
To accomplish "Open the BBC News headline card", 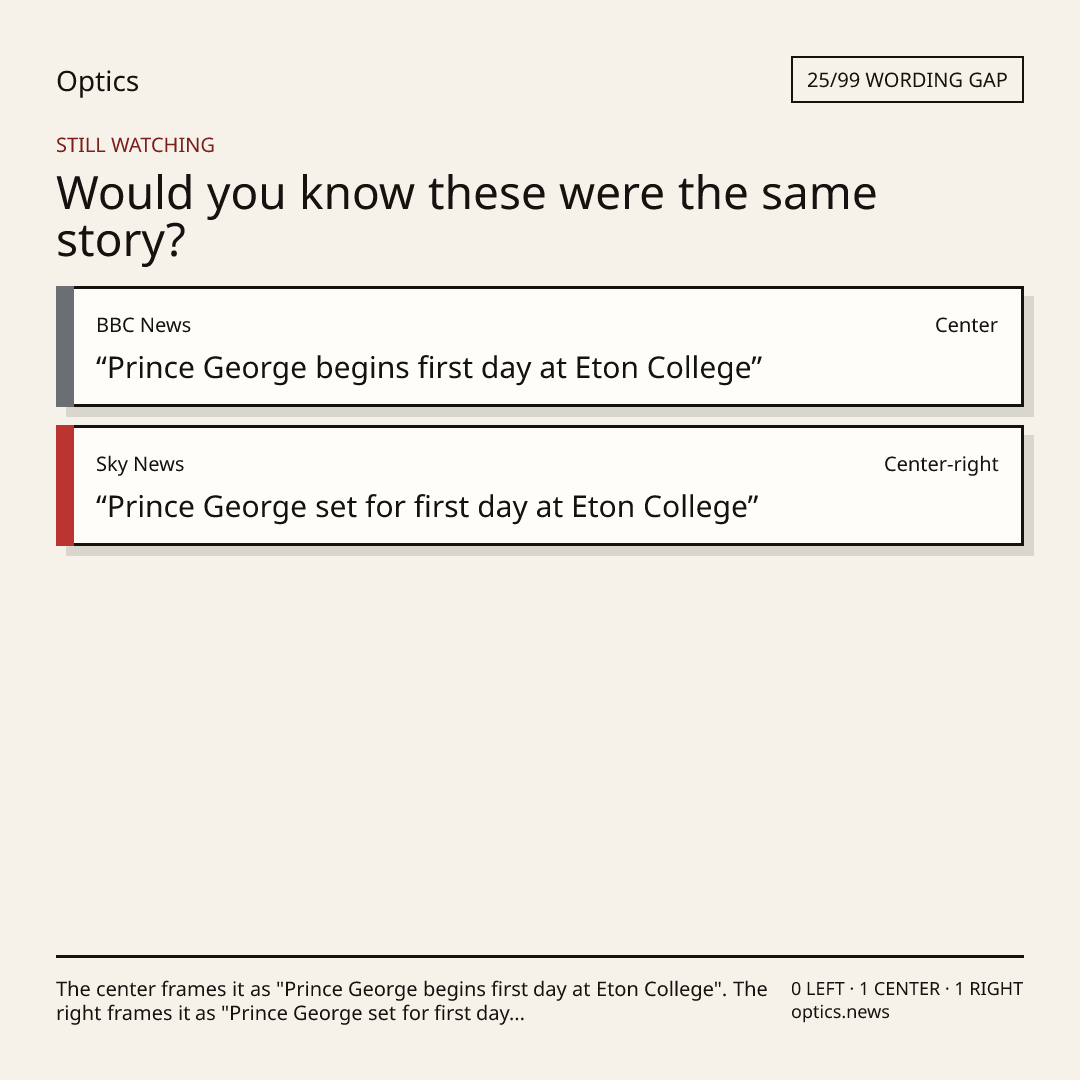I will [x=540, y=346].
